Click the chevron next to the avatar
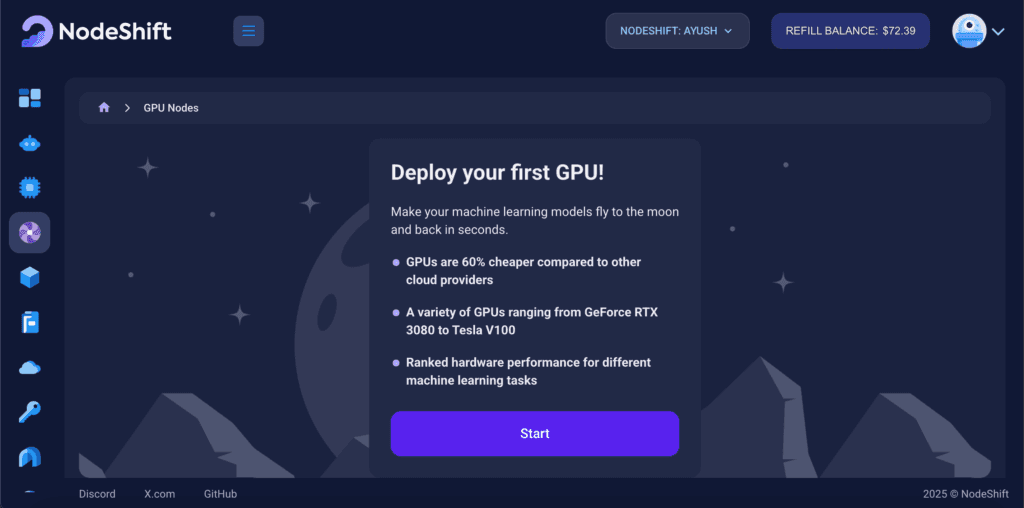 tap(998, 32)
